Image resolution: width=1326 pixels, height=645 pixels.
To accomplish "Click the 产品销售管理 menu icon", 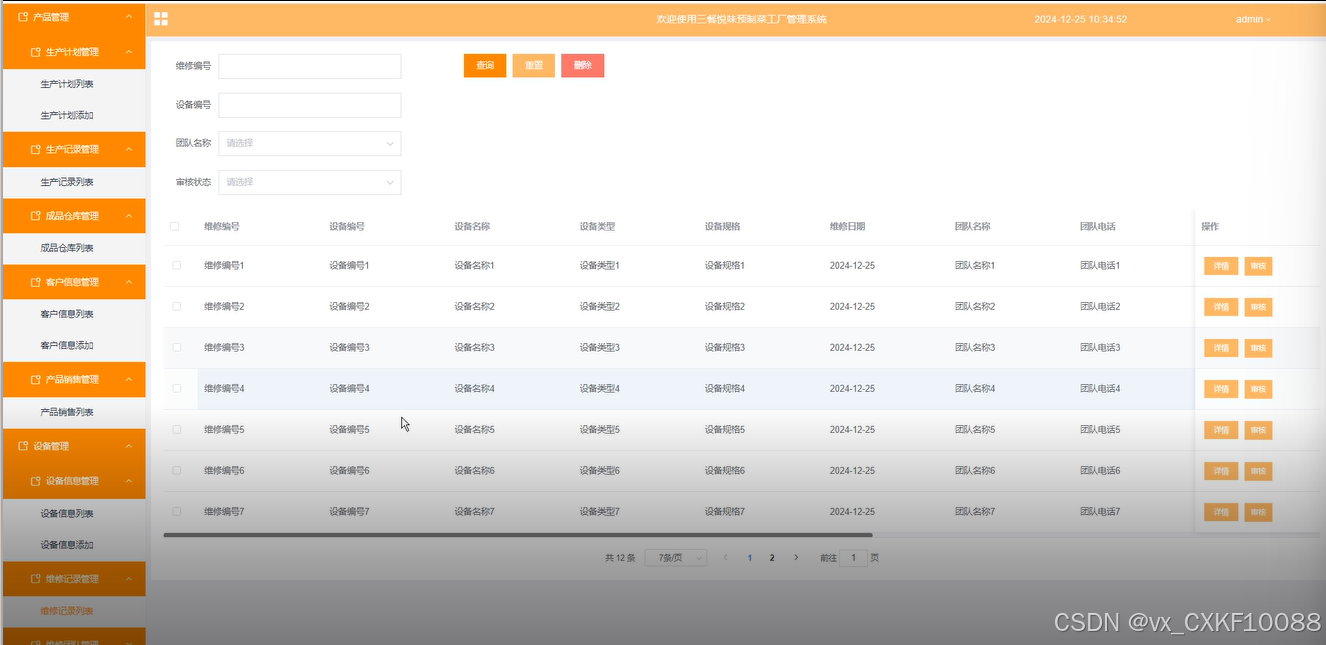I will [36, 379].
